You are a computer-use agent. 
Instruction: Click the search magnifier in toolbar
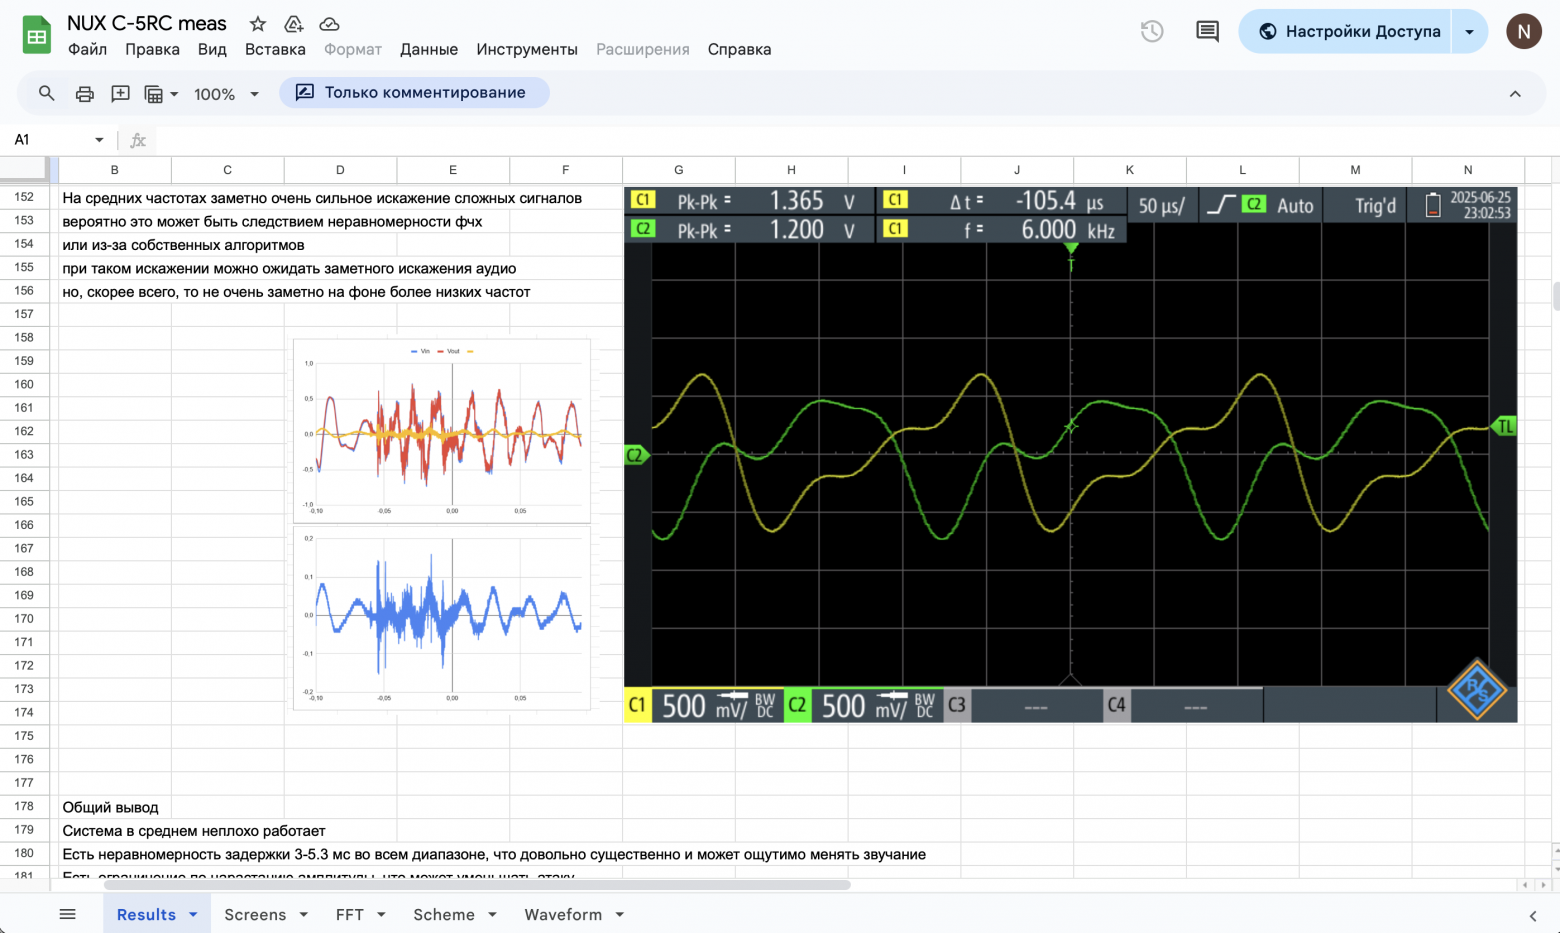[x=46, y=93]
